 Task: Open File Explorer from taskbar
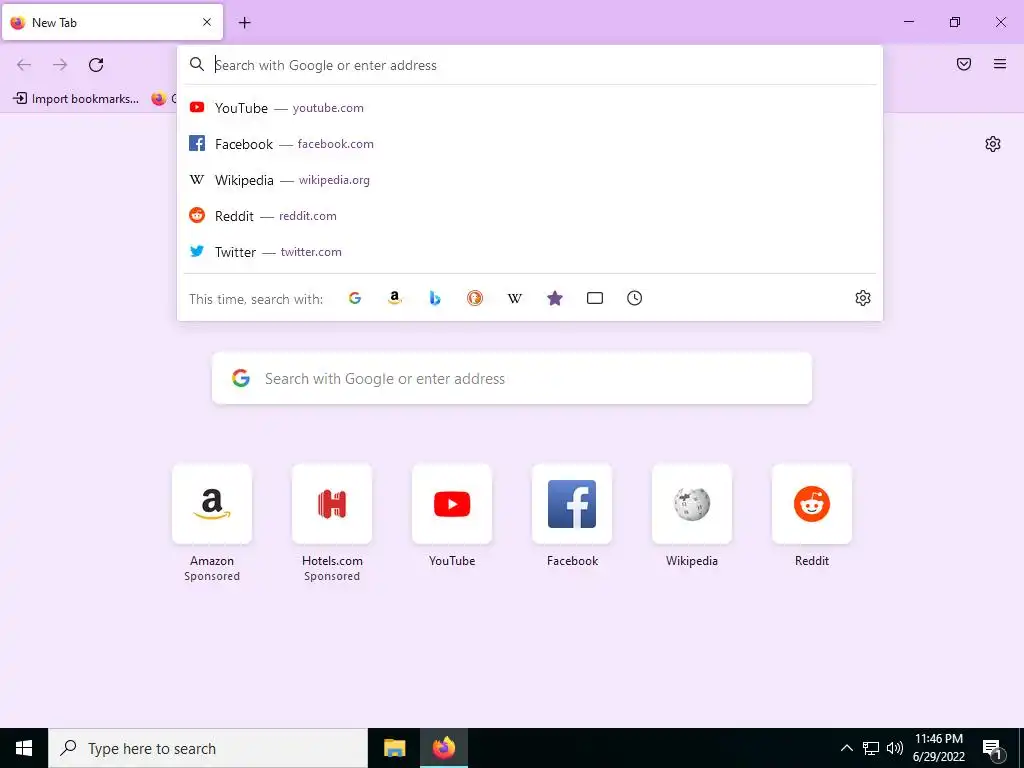[394, 748]
